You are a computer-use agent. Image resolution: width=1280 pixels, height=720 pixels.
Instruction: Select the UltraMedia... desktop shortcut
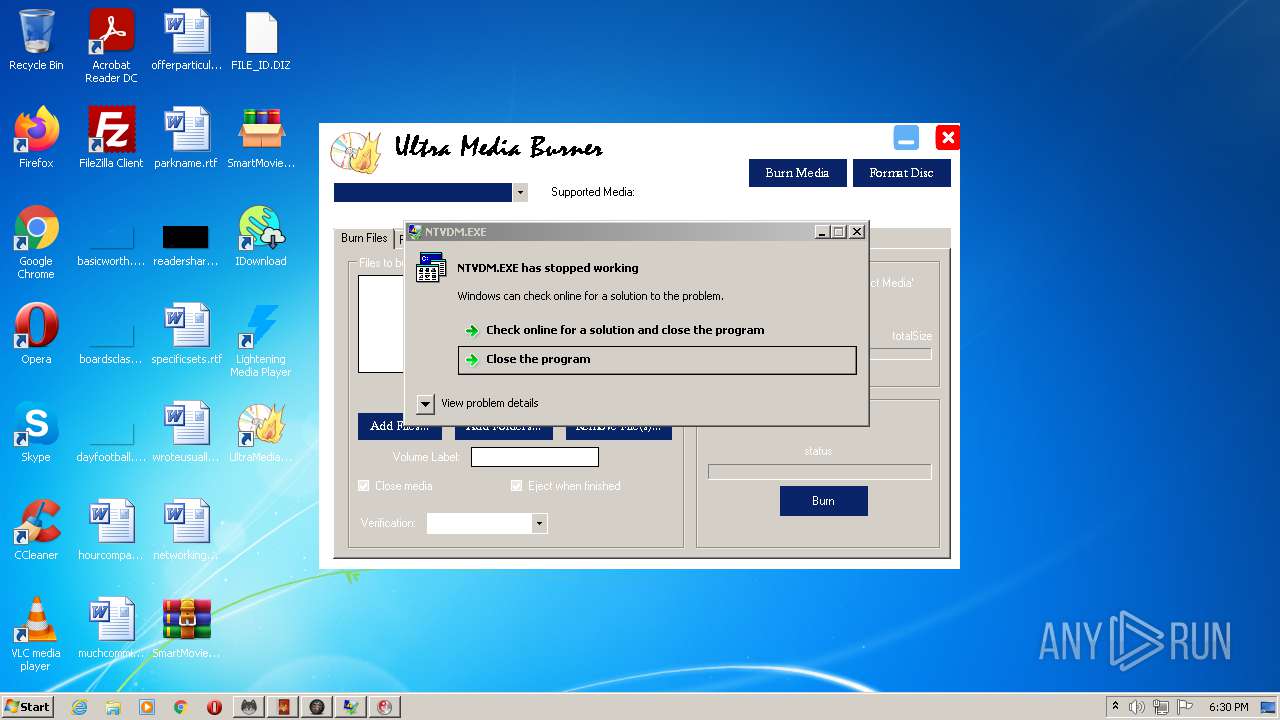coord(261,432)
